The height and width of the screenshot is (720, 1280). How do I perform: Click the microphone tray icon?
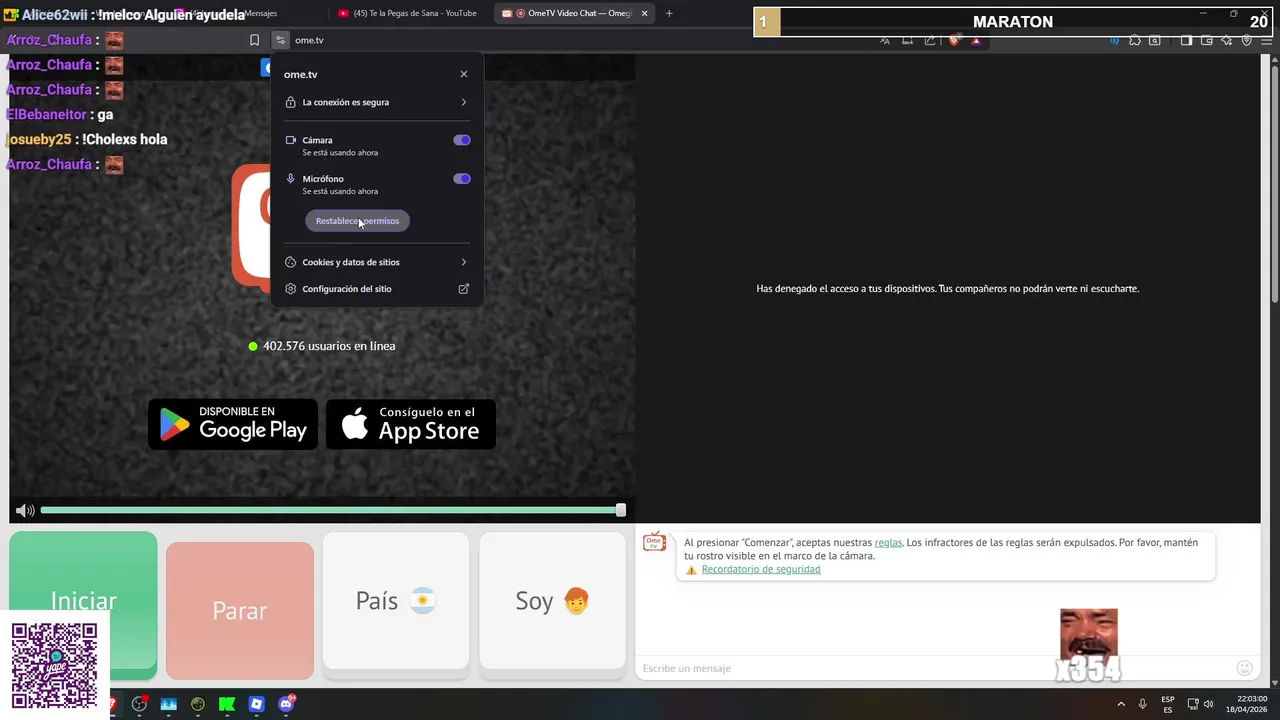point(1142,704)
